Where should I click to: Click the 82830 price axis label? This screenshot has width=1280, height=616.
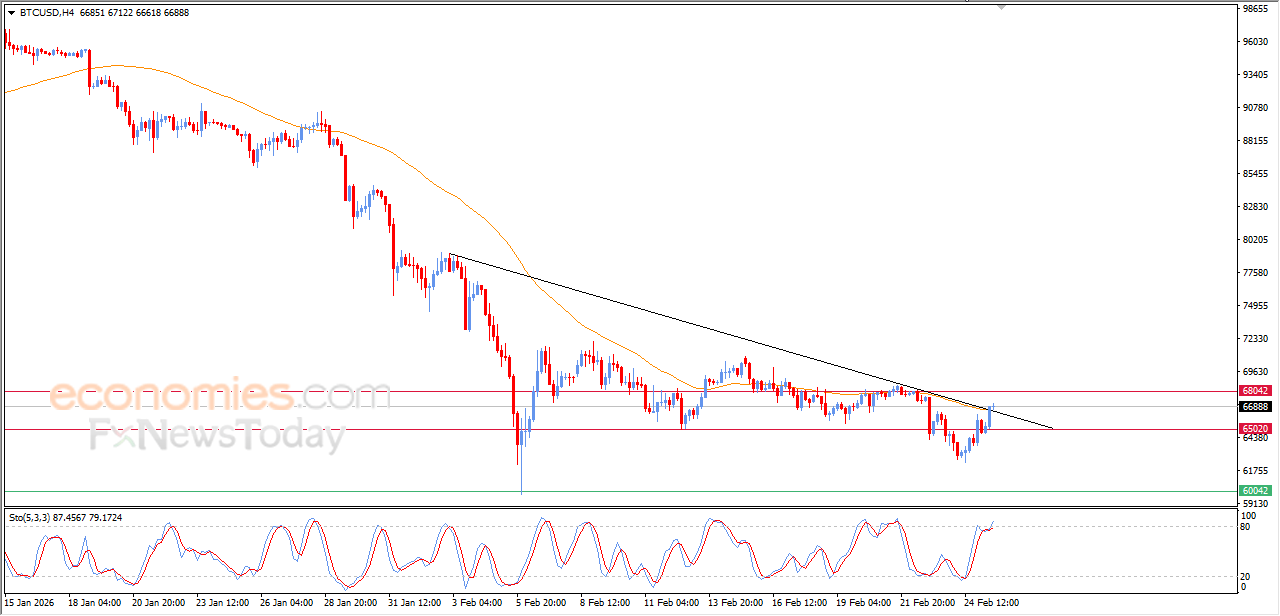tap(1256, 207)
